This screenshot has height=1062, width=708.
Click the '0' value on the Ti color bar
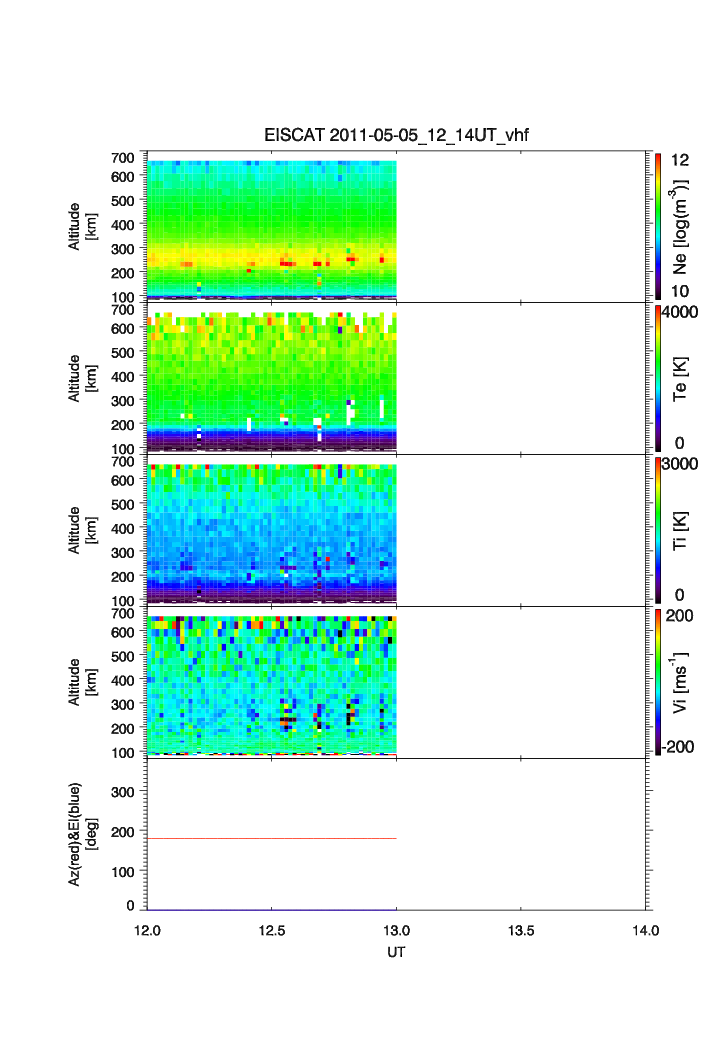pos(680,595)
